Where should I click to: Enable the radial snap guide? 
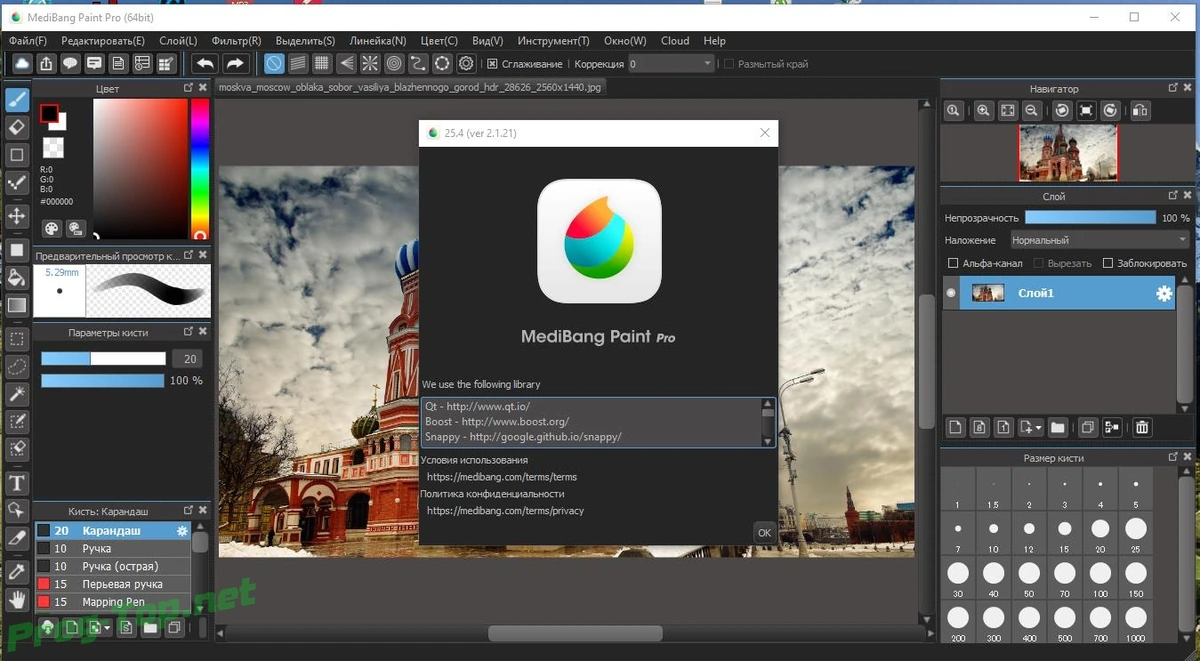click(370, 64)
